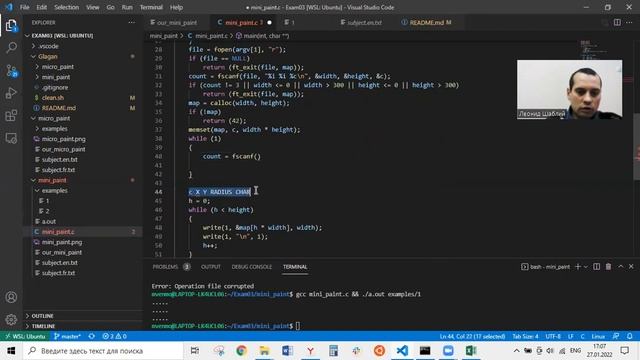Open the Accounts menu icon
The height and width of the screenshot is (360, 640).
click(x=11, y=297)
